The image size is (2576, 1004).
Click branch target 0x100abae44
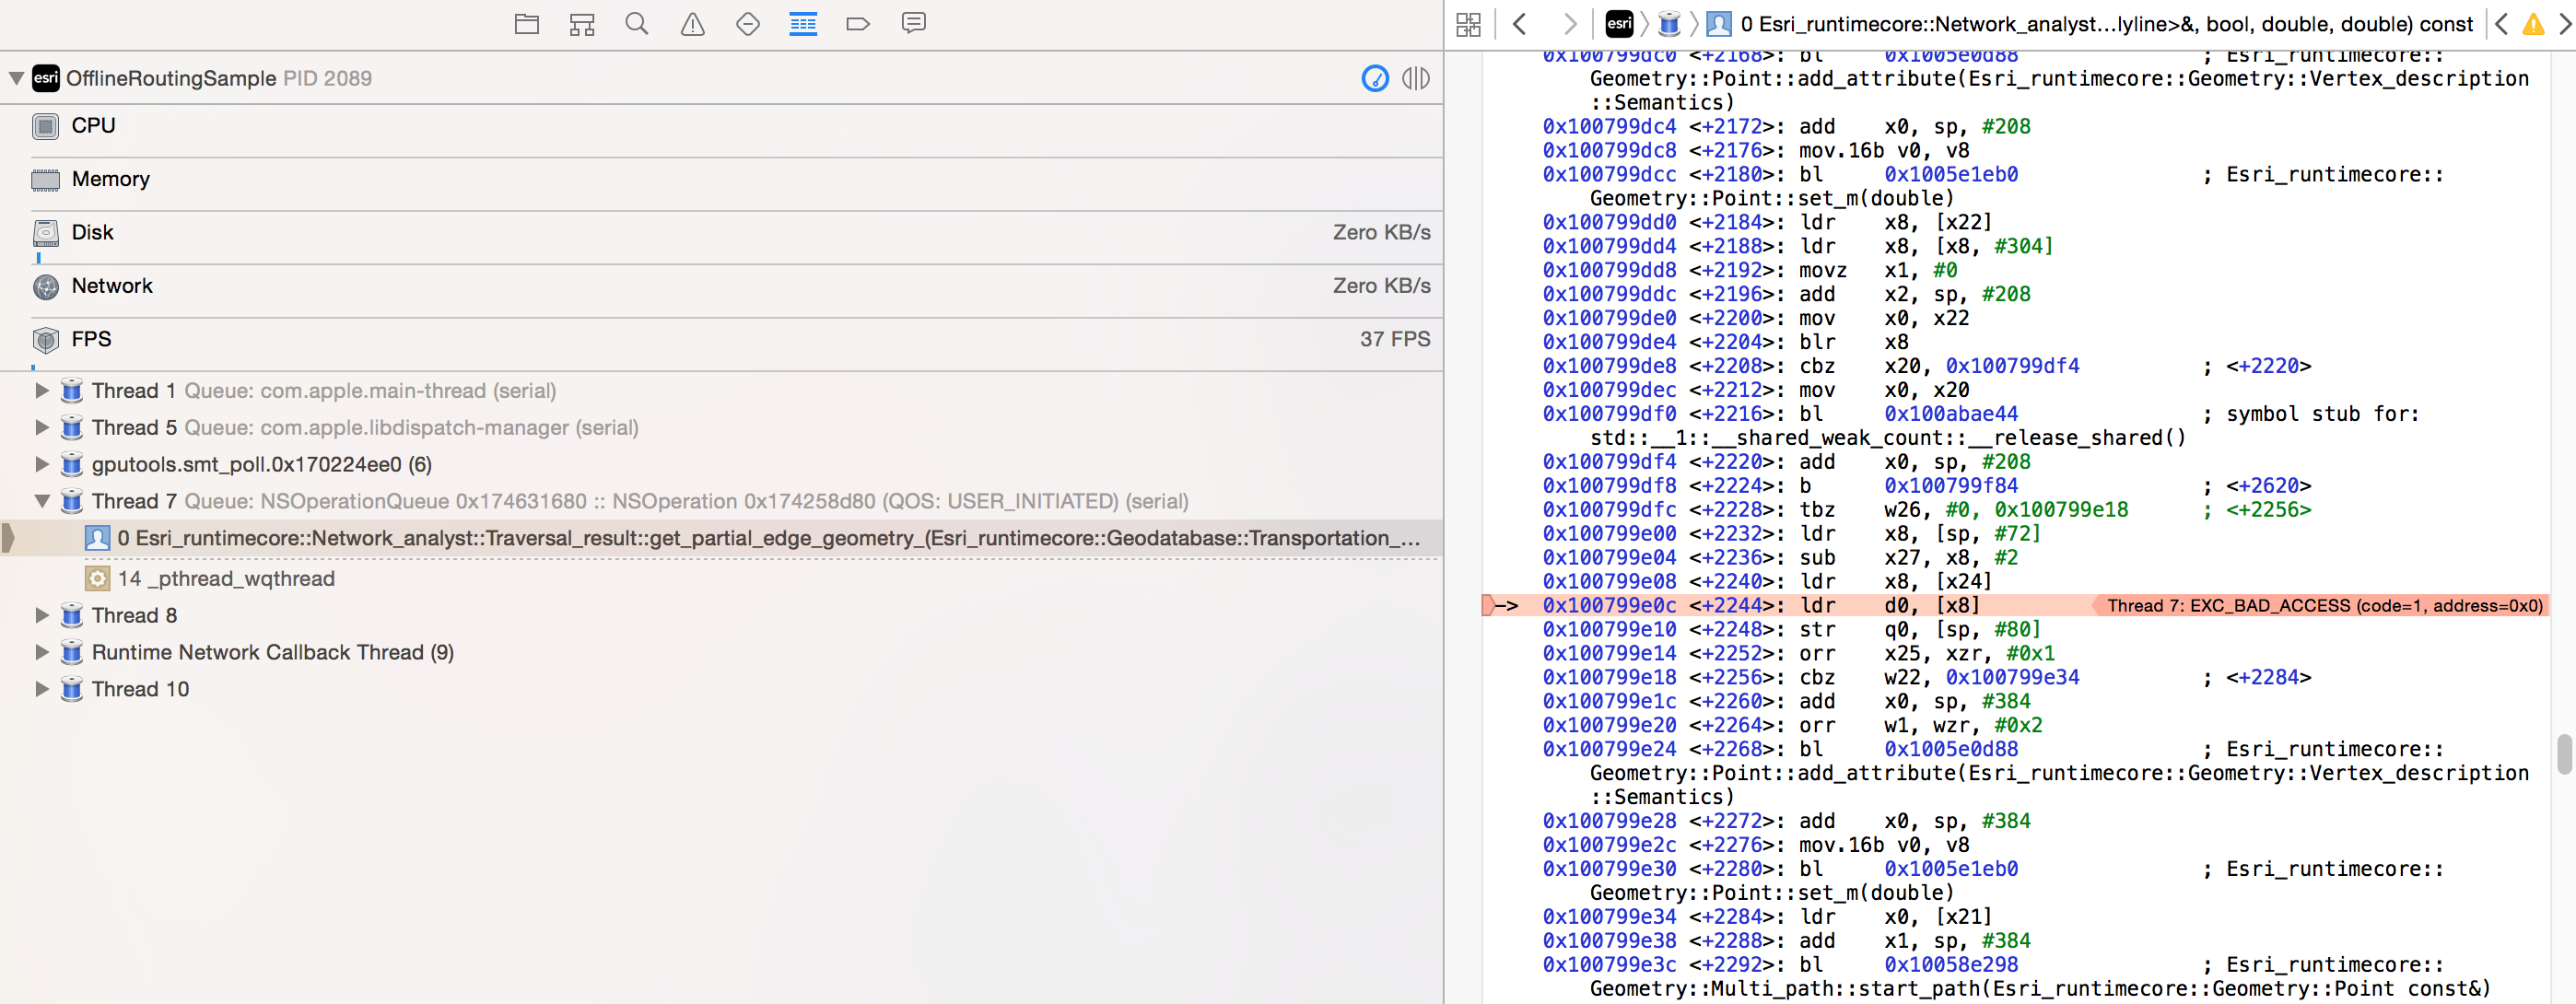1951,414
